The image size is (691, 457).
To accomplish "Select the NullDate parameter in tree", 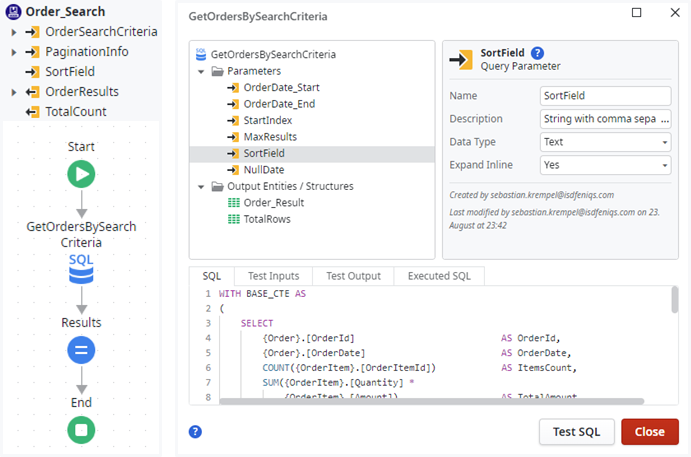I will (x=264, y=170).
